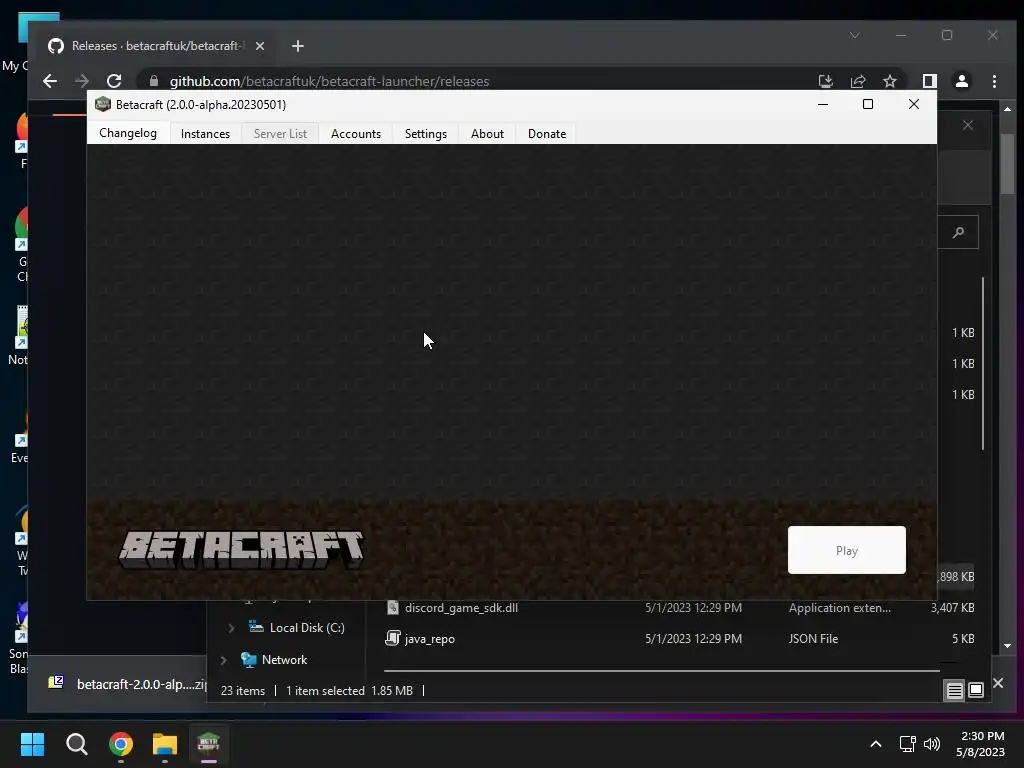The height and width of the screenshot is (768, 1024).
Task: Close the Chrome downloads bar
Action: coord(998,683)
